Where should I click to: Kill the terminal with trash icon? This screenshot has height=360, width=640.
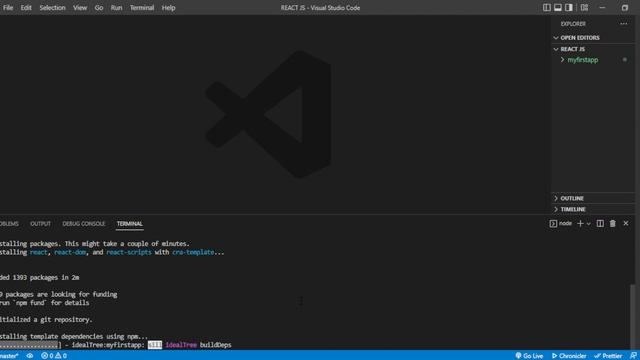click(x=613, y=223)
